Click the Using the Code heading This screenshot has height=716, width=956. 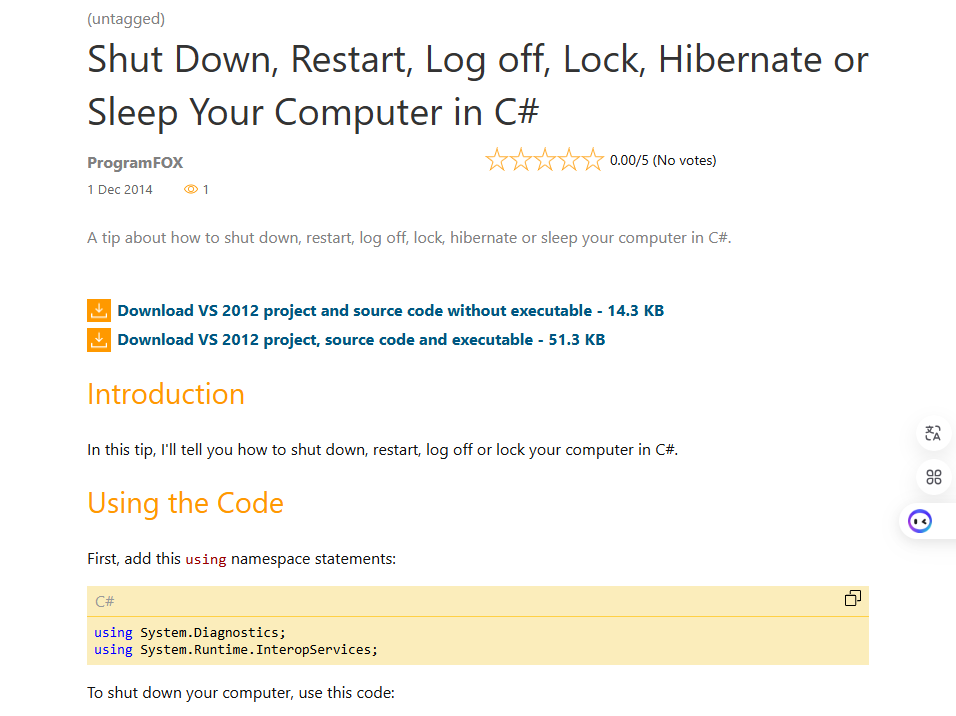tap(185, 503)
